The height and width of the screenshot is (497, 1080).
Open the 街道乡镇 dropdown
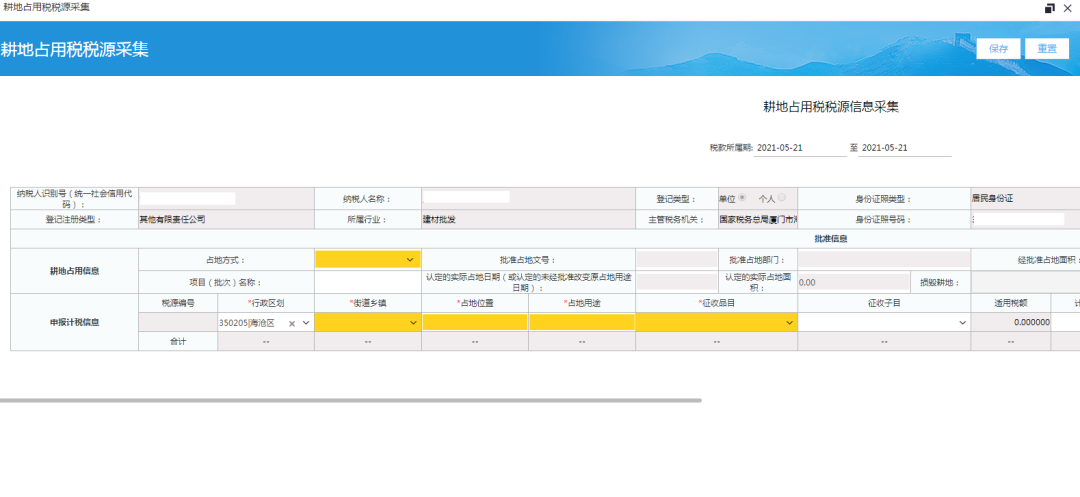pos(367,322)
